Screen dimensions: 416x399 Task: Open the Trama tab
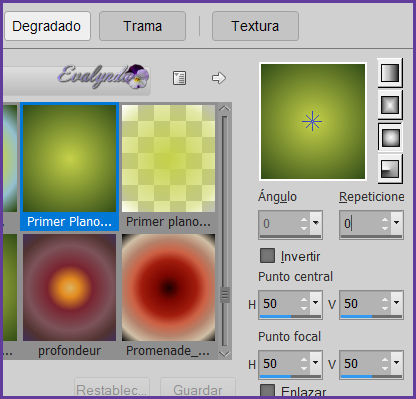142,26
